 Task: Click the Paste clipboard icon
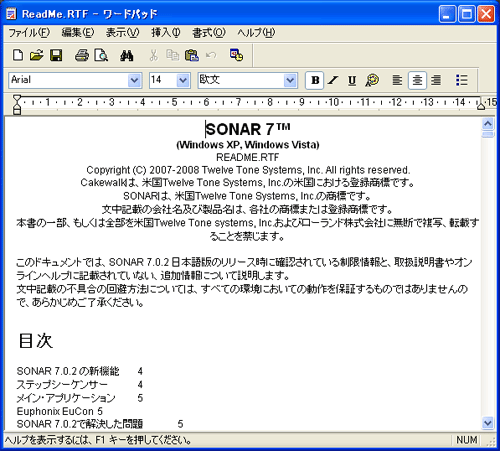click(192, 55)
